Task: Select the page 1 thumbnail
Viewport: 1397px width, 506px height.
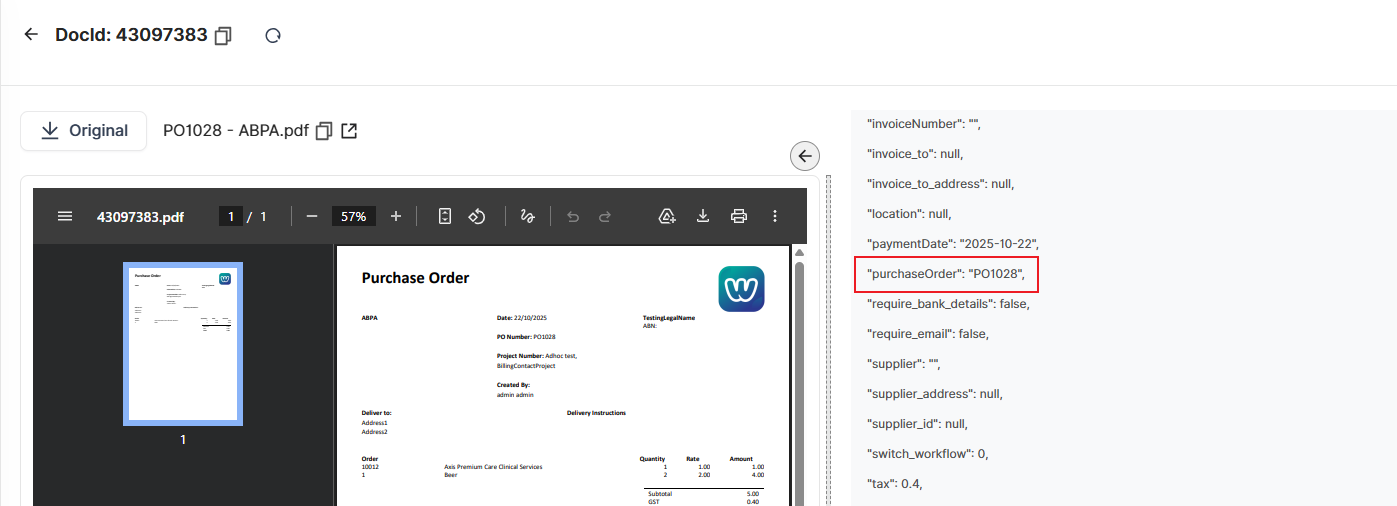Action: (183, 344)
